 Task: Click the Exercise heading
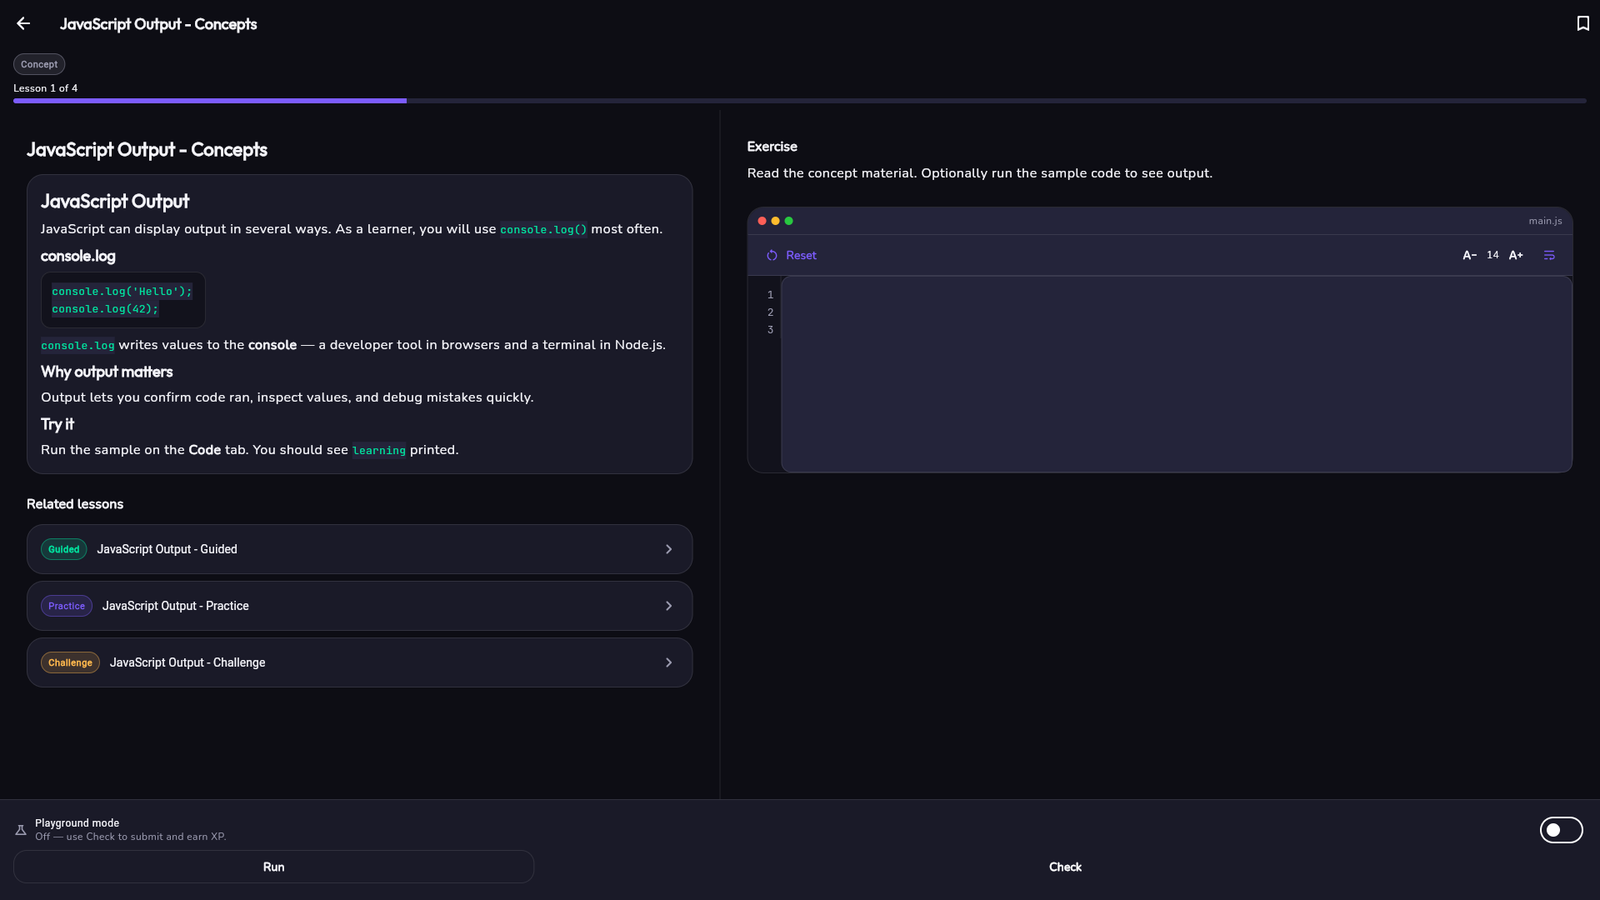pos(772,147)
